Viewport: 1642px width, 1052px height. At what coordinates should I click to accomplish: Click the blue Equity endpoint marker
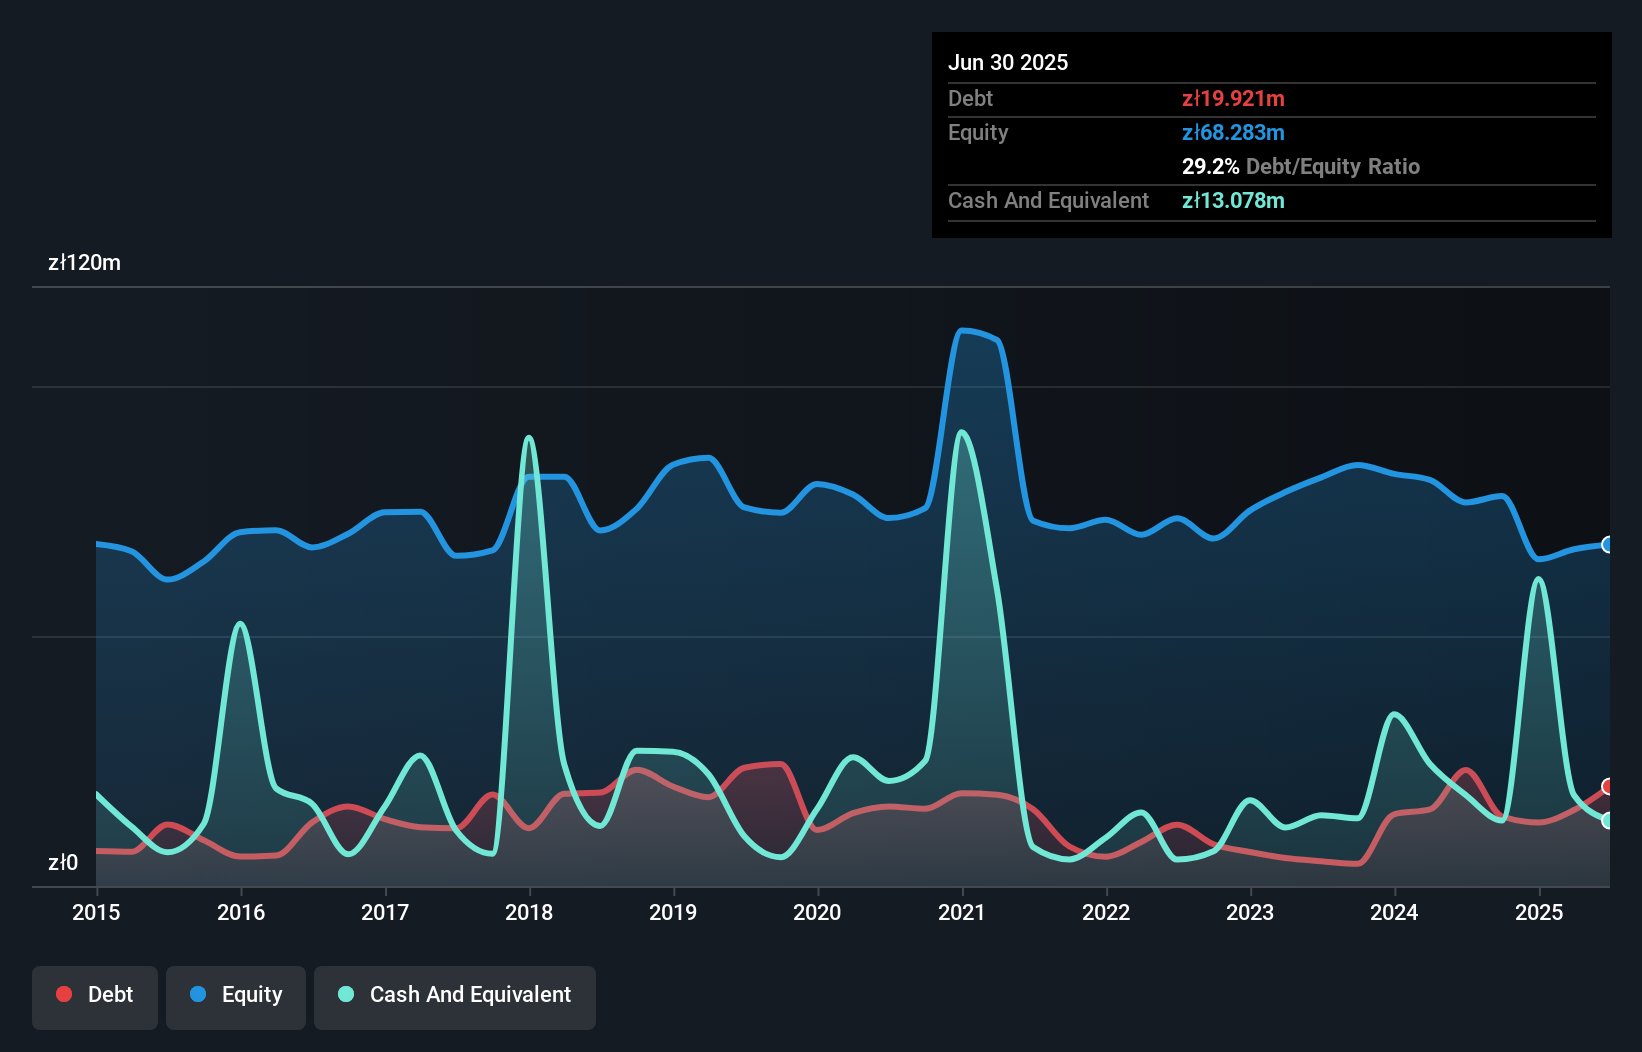(1608, 544)
